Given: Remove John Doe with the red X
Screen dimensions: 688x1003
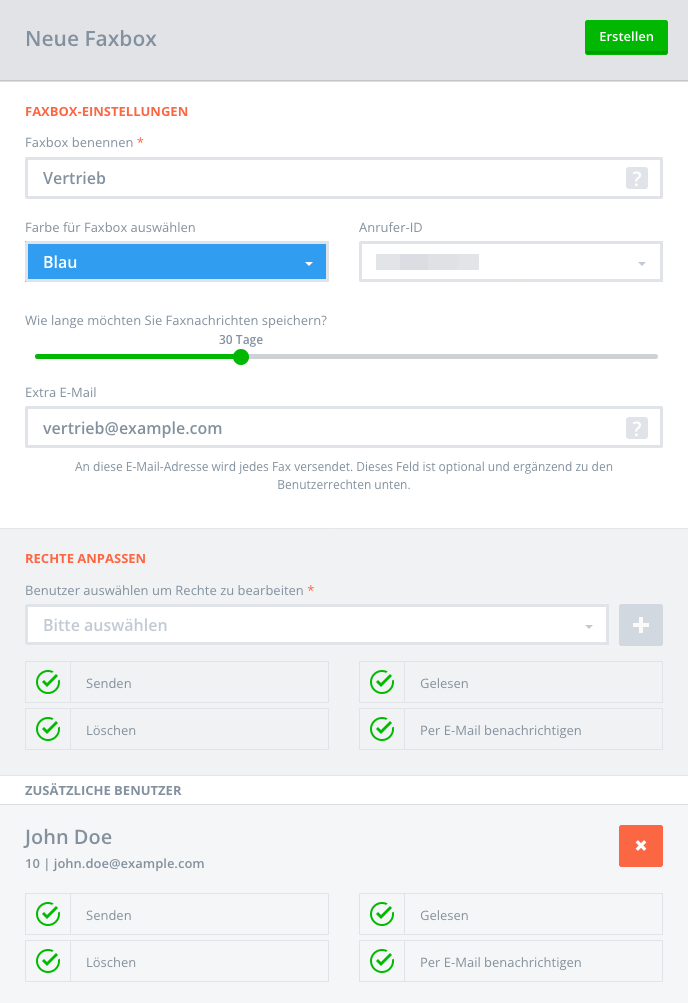Looking at the screenshot, I should click(x=641, y=846).
